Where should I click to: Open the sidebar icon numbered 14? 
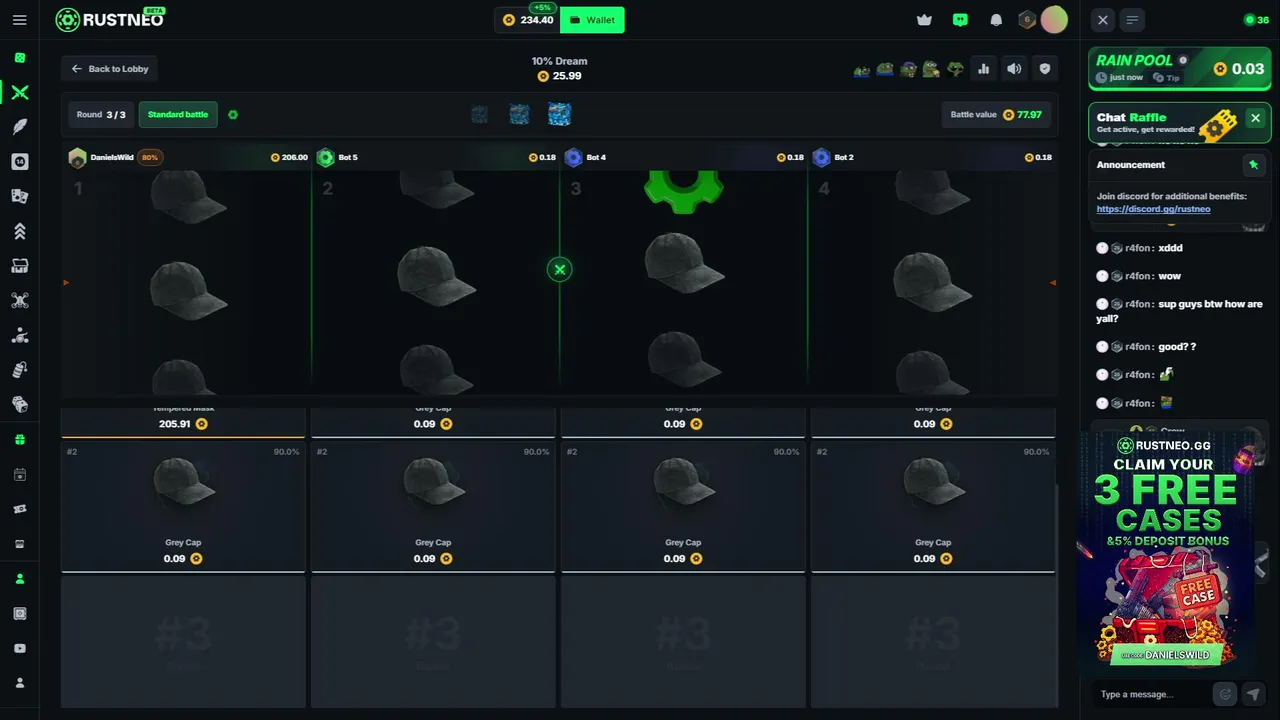pyautogui.click(x=20, y=162)
